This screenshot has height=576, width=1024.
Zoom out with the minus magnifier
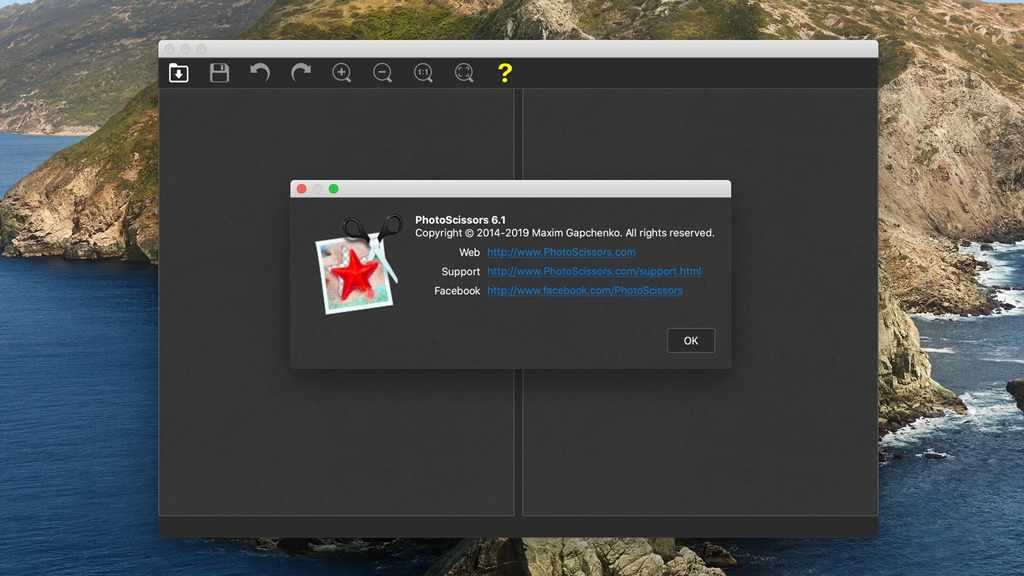pos(382,72)
